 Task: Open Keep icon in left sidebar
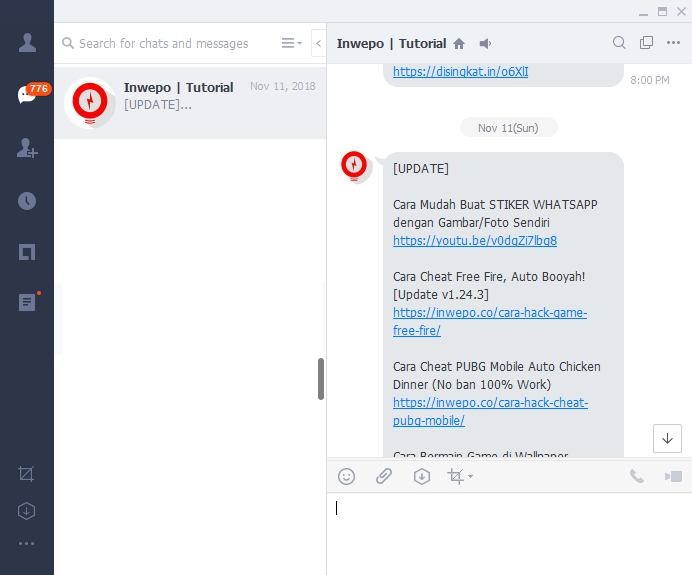click(27, 252)
